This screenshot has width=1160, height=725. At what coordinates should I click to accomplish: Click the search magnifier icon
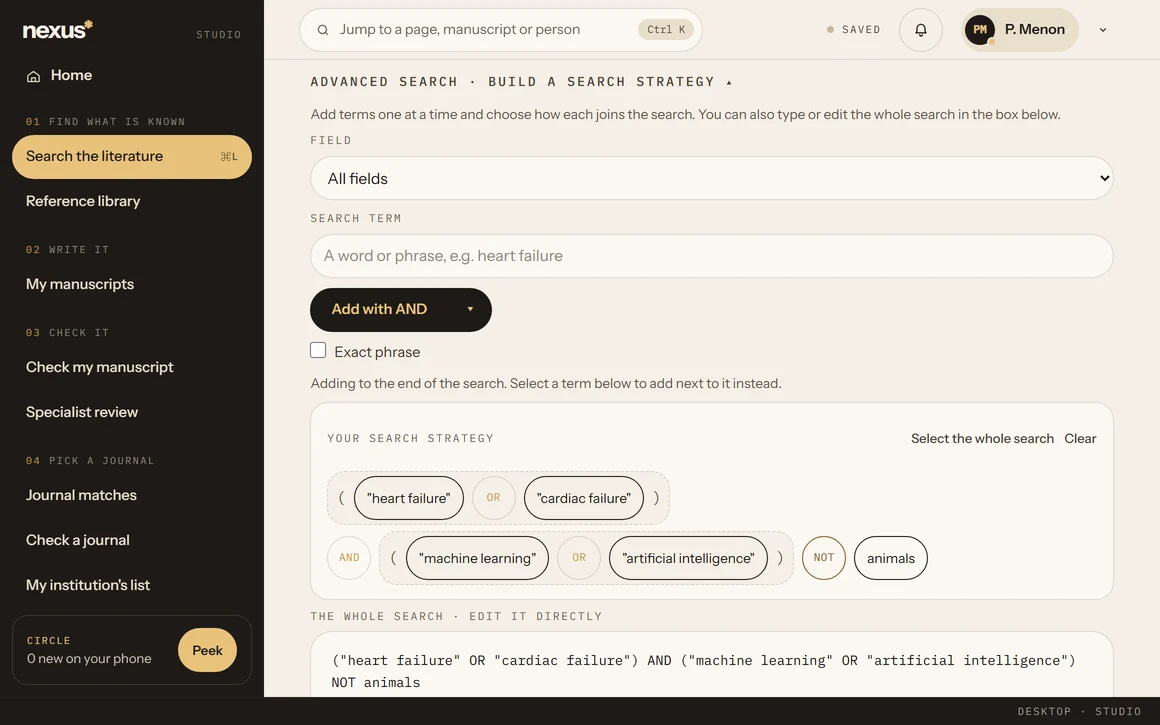pyautogui.click(x=323, y=30)
